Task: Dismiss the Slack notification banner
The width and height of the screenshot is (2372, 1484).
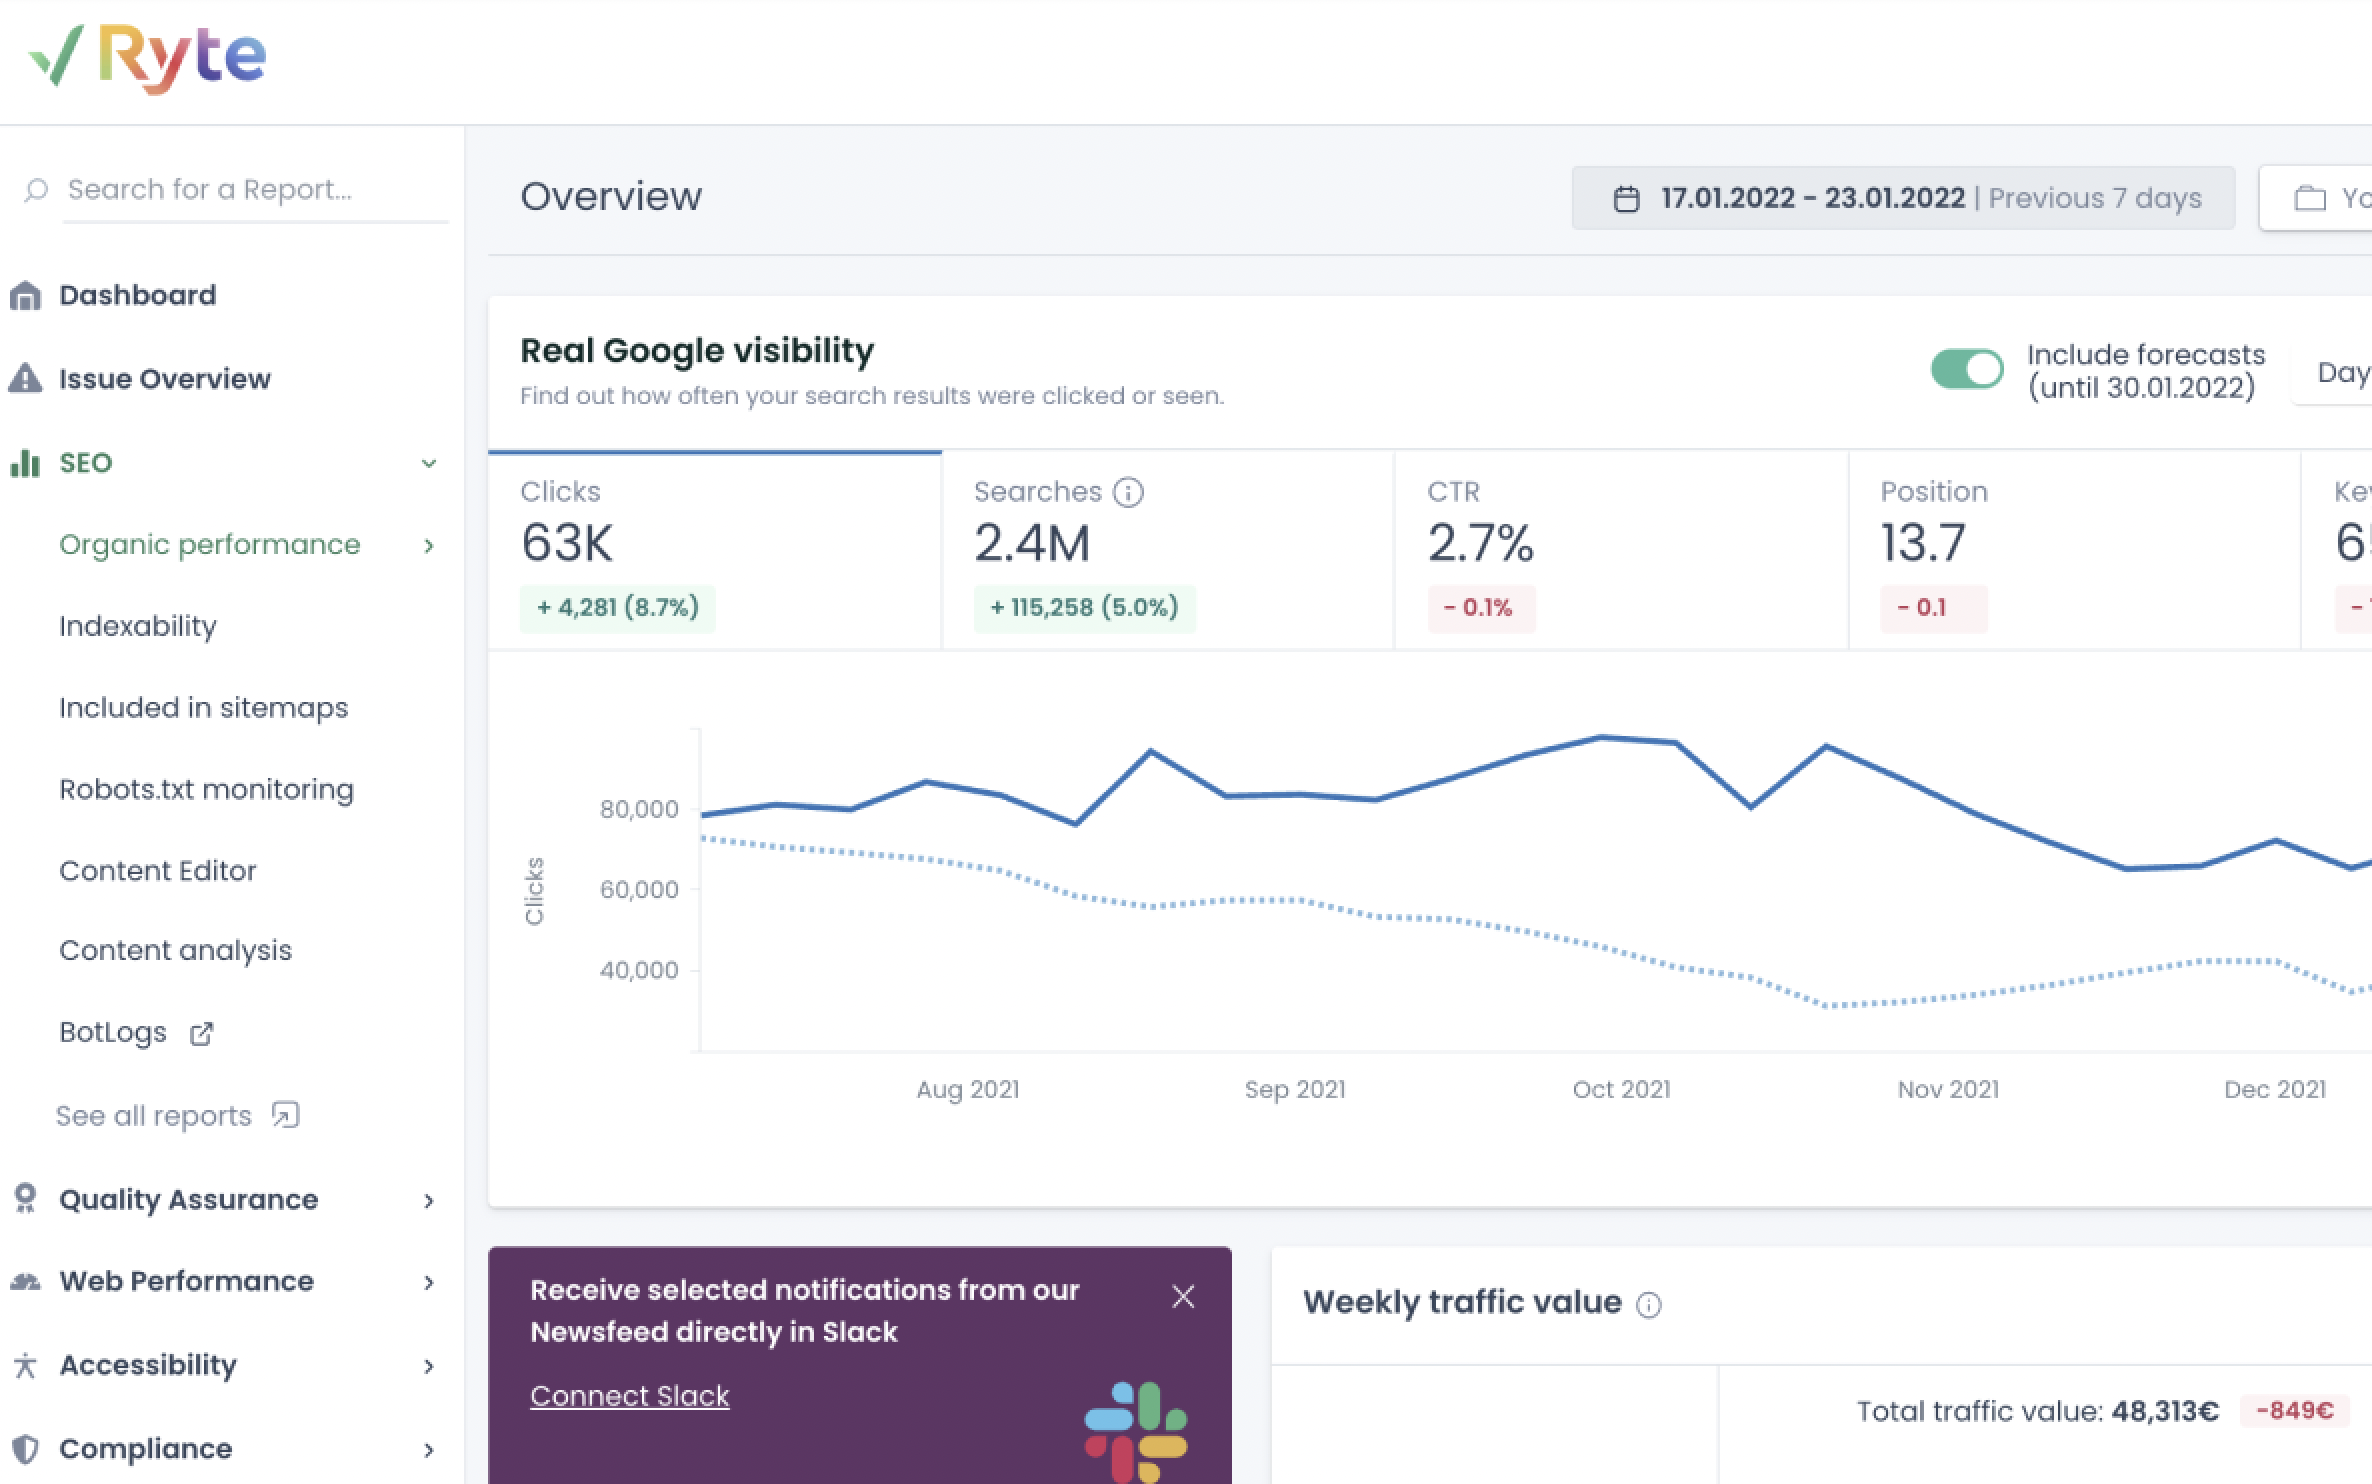Action: point(1183,1297)
